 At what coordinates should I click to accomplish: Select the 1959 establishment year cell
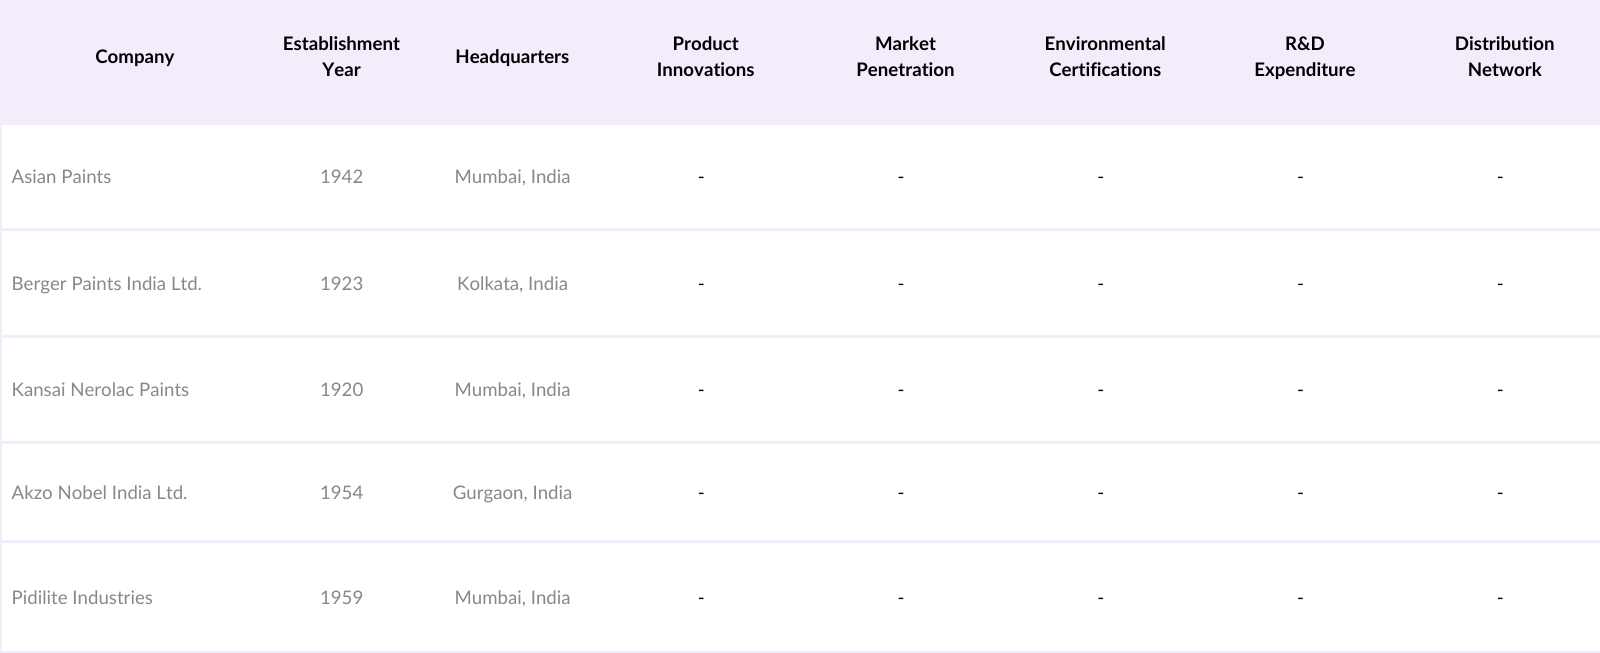(x=341, y=598)
